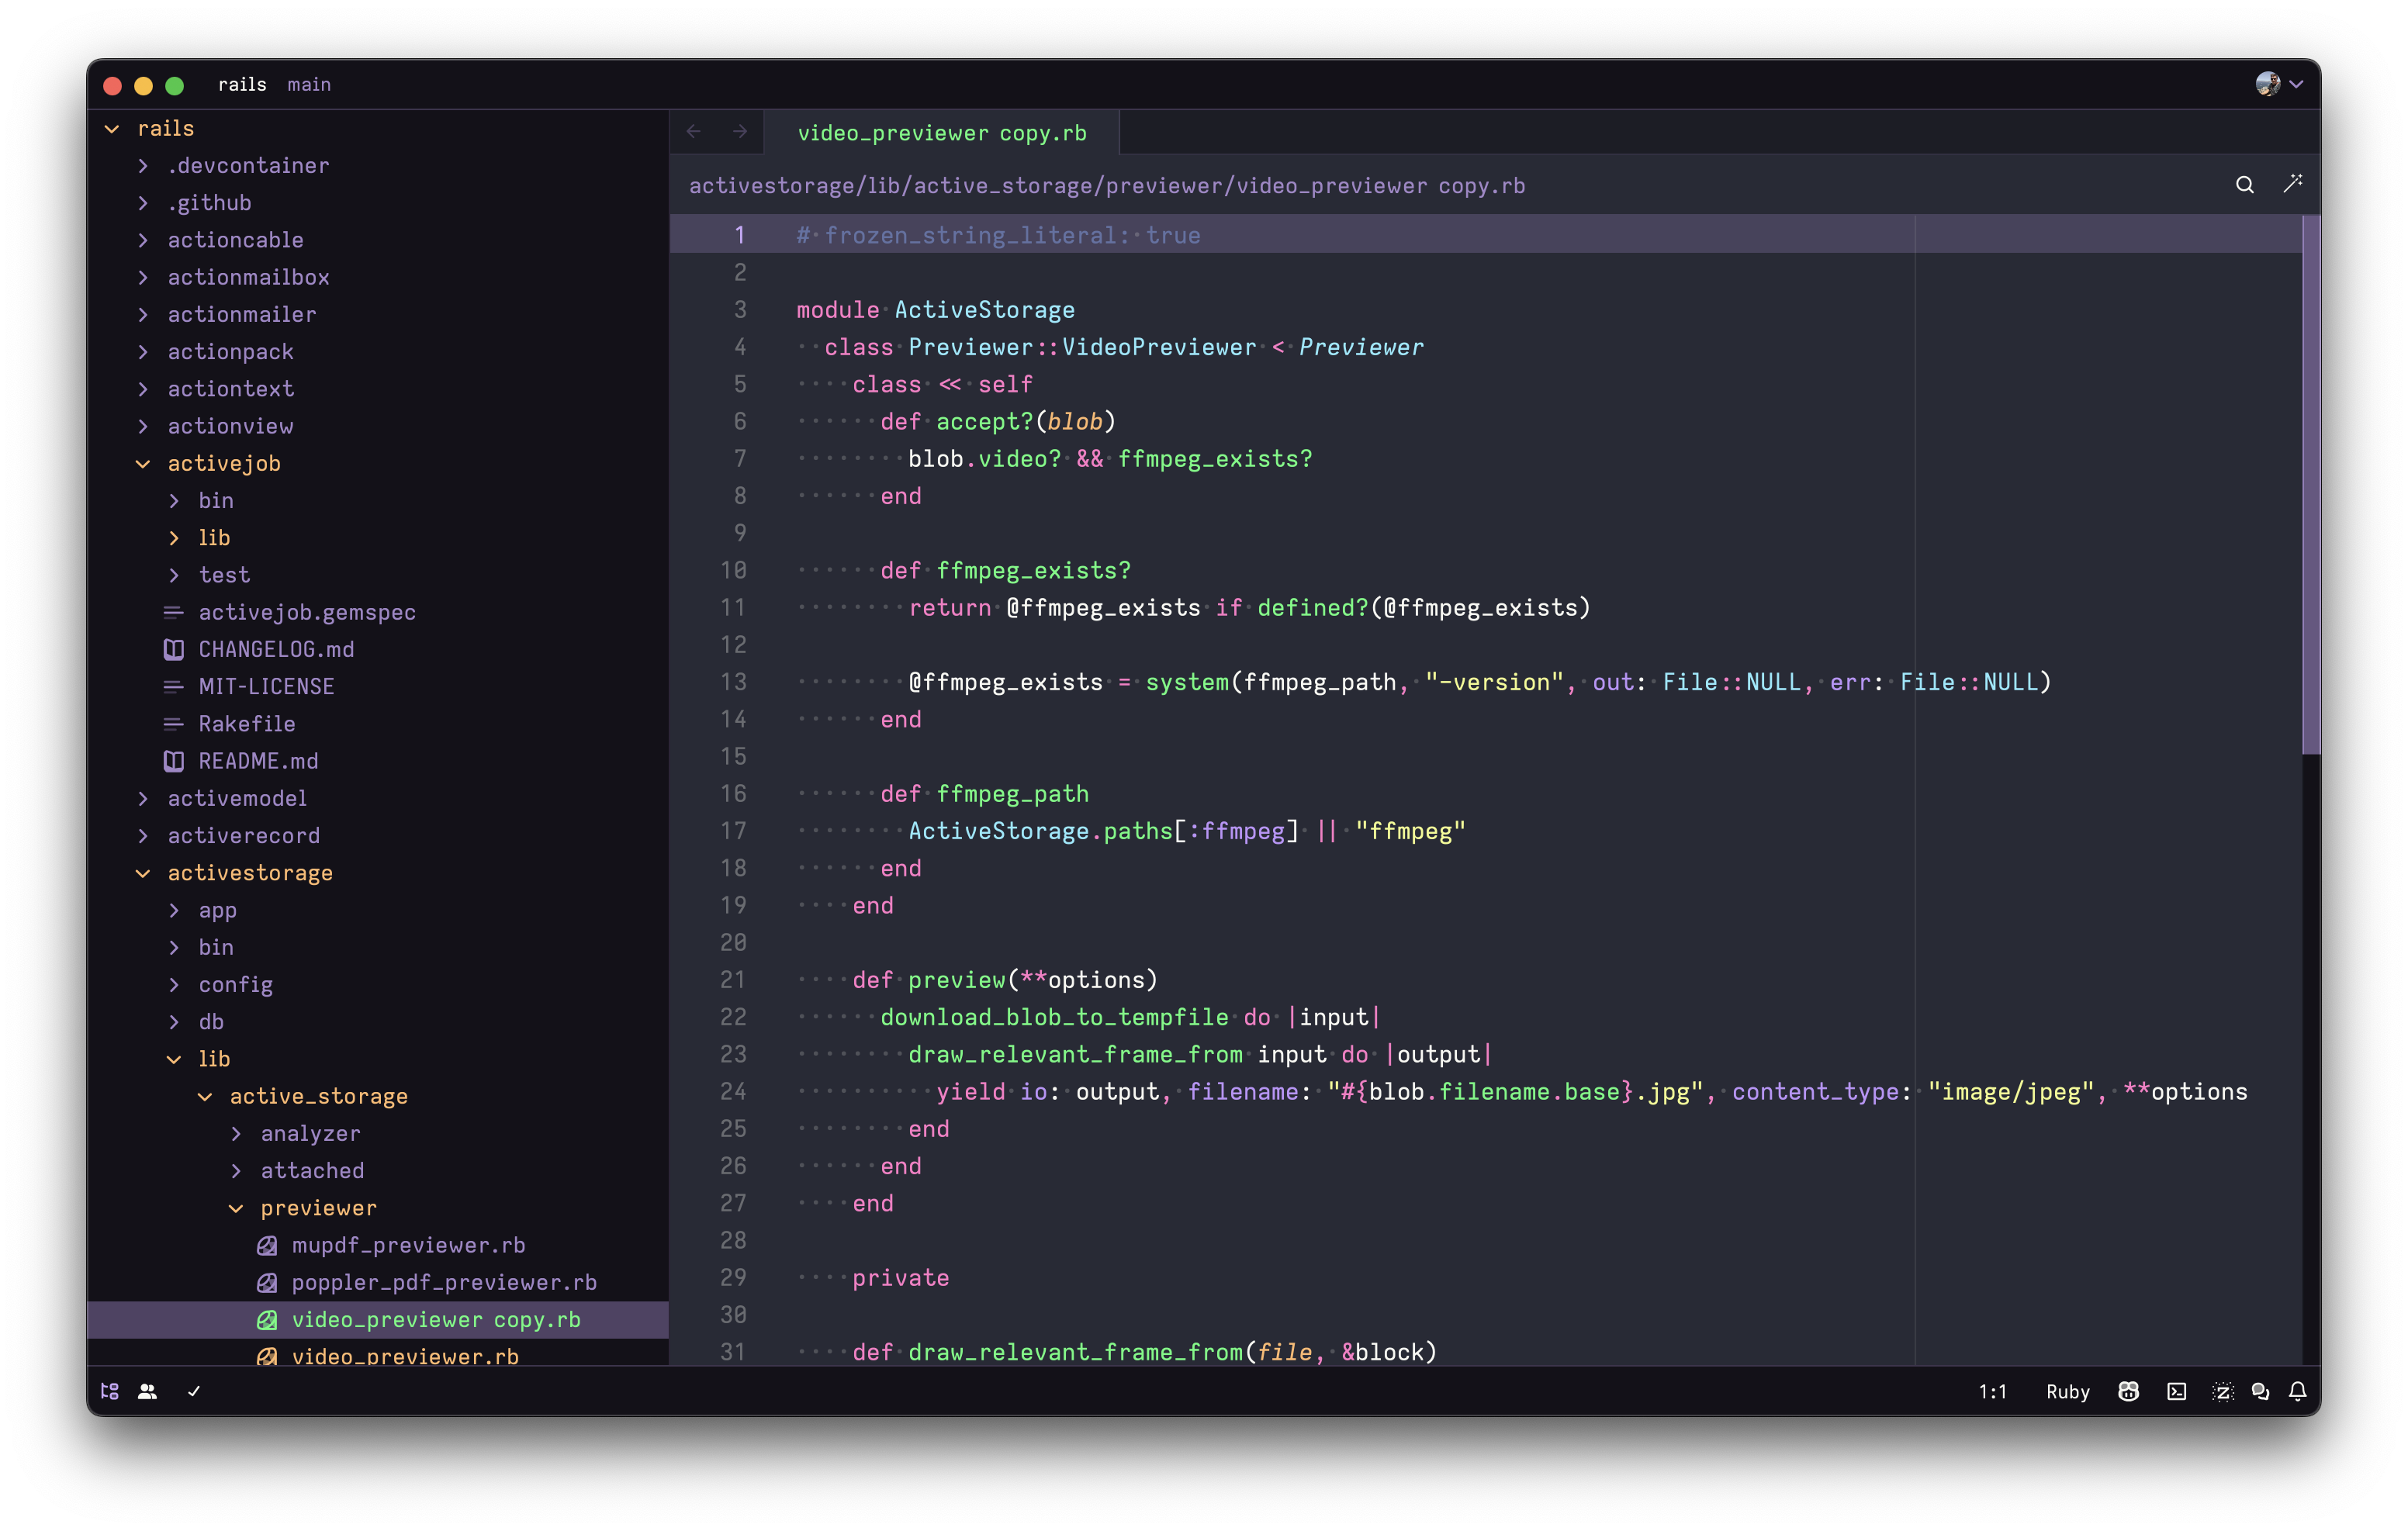Screen dimensions: 2408x1531
Task: Navigate forward with the right arrow
Action: tap(740, 132)
